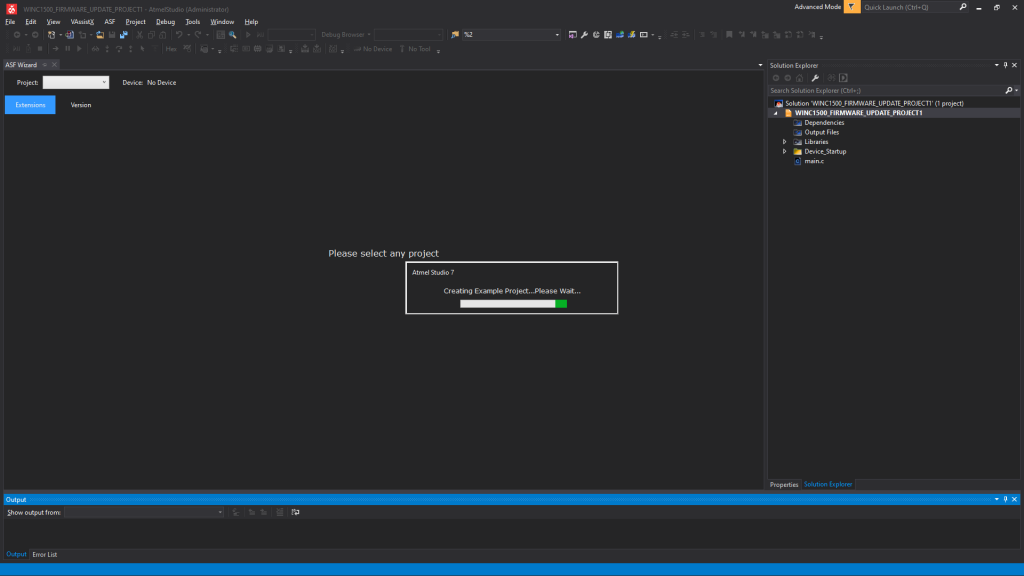Image resolution: width=1024 pixels, height=576 pixels.
Task: Select main.c in Solution Explorer
Action: point(814,161)
